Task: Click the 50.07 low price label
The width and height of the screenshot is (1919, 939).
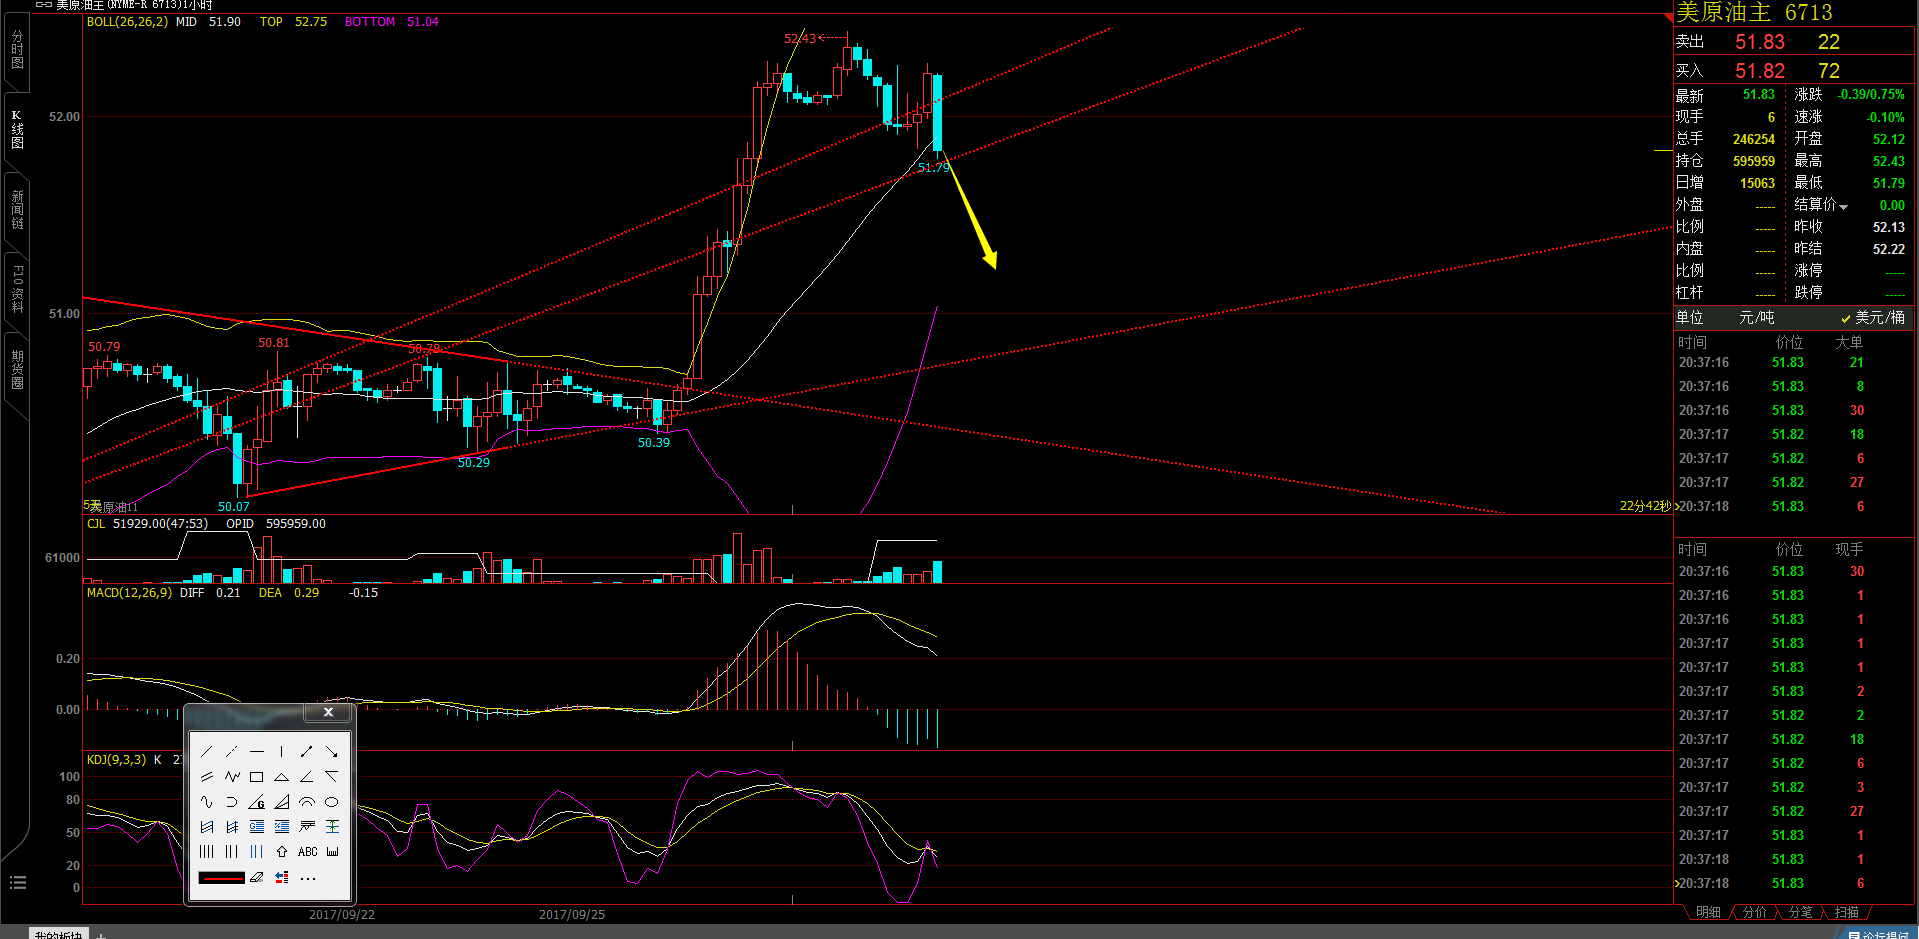Action: (x=234, y=507)
